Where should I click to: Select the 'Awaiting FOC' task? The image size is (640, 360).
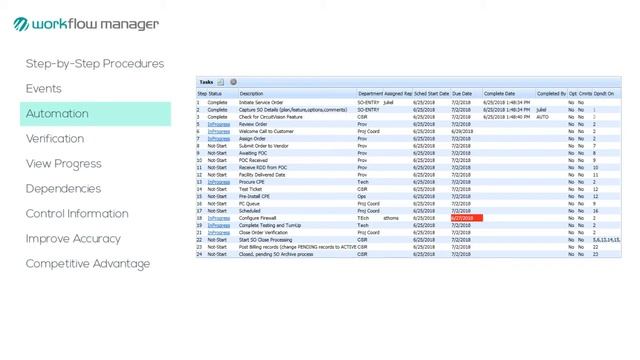tap(253, 153)
